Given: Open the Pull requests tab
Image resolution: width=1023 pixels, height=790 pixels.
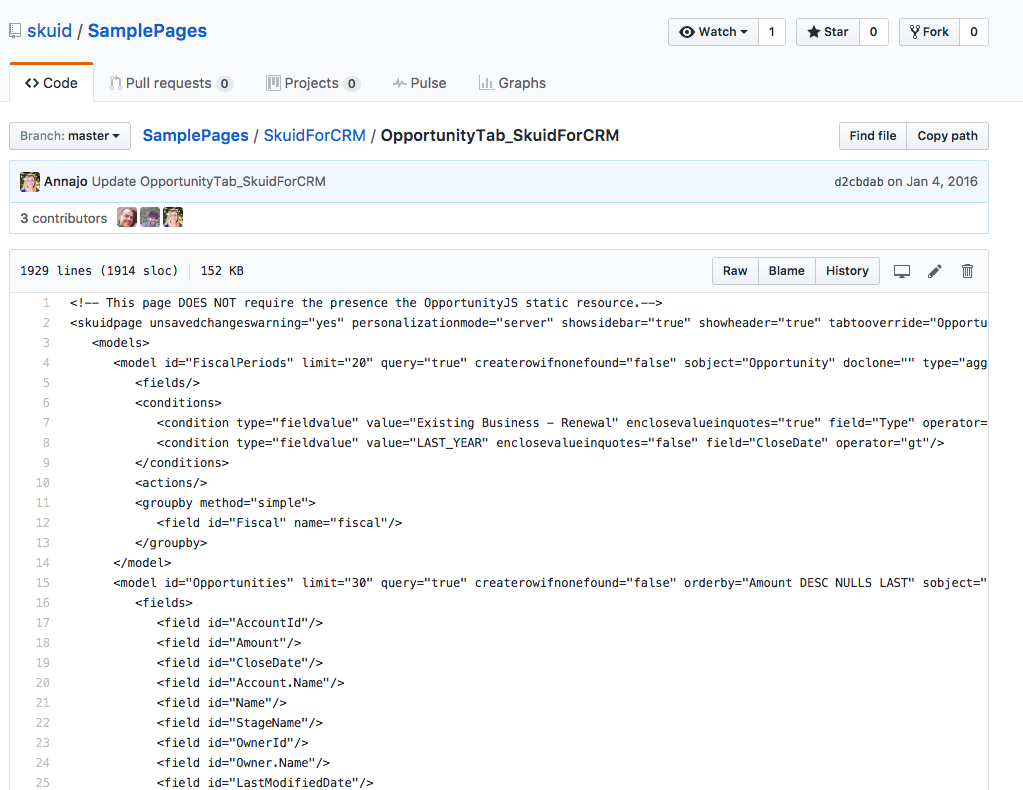Looking at the screenshot, I should pos(172,83).
